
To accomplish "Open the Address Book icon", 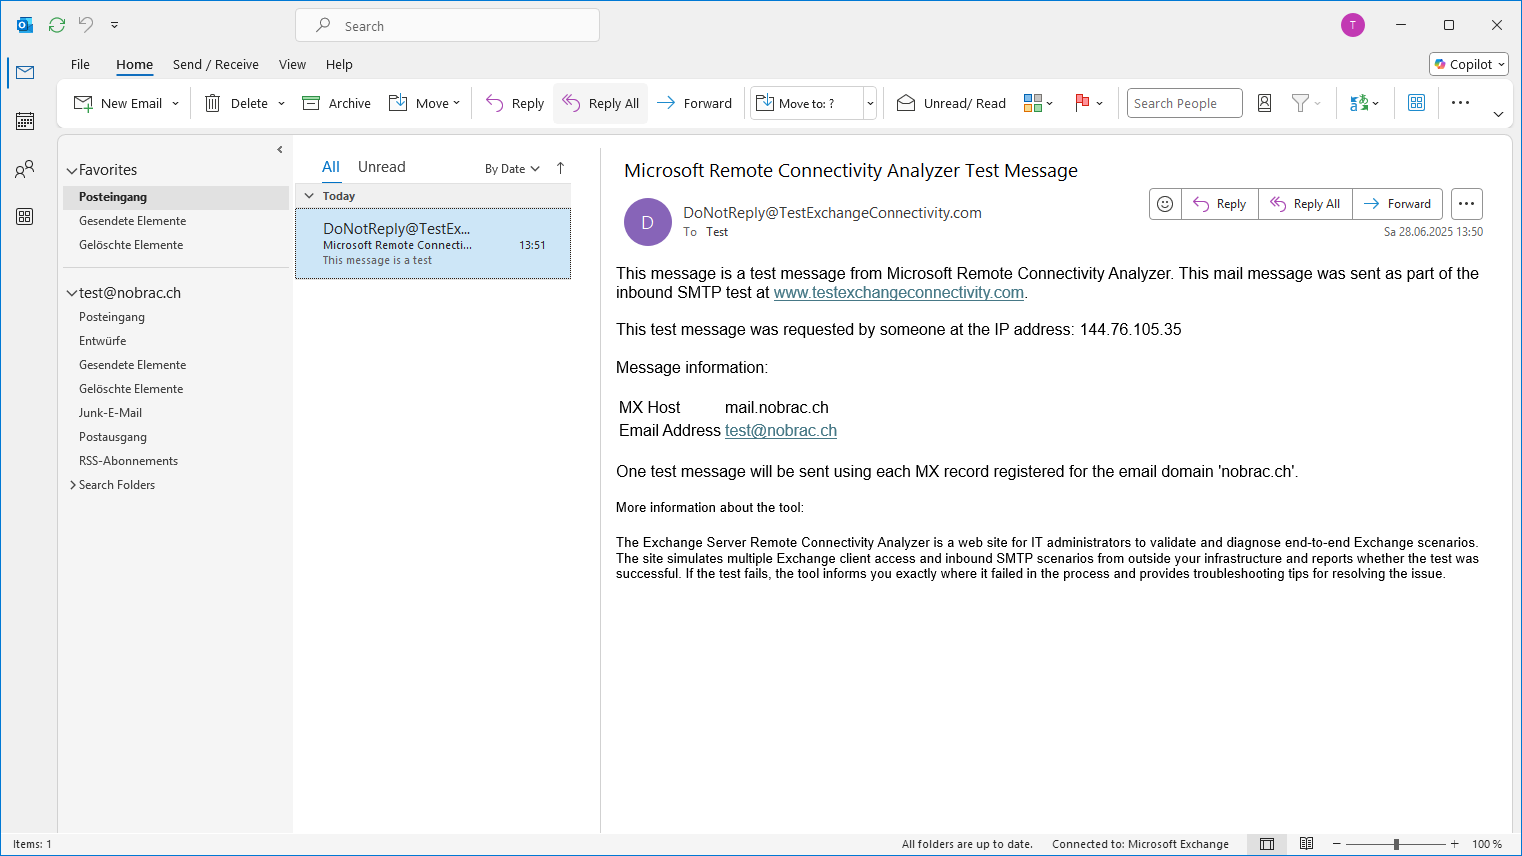I will pos(1264,103).
